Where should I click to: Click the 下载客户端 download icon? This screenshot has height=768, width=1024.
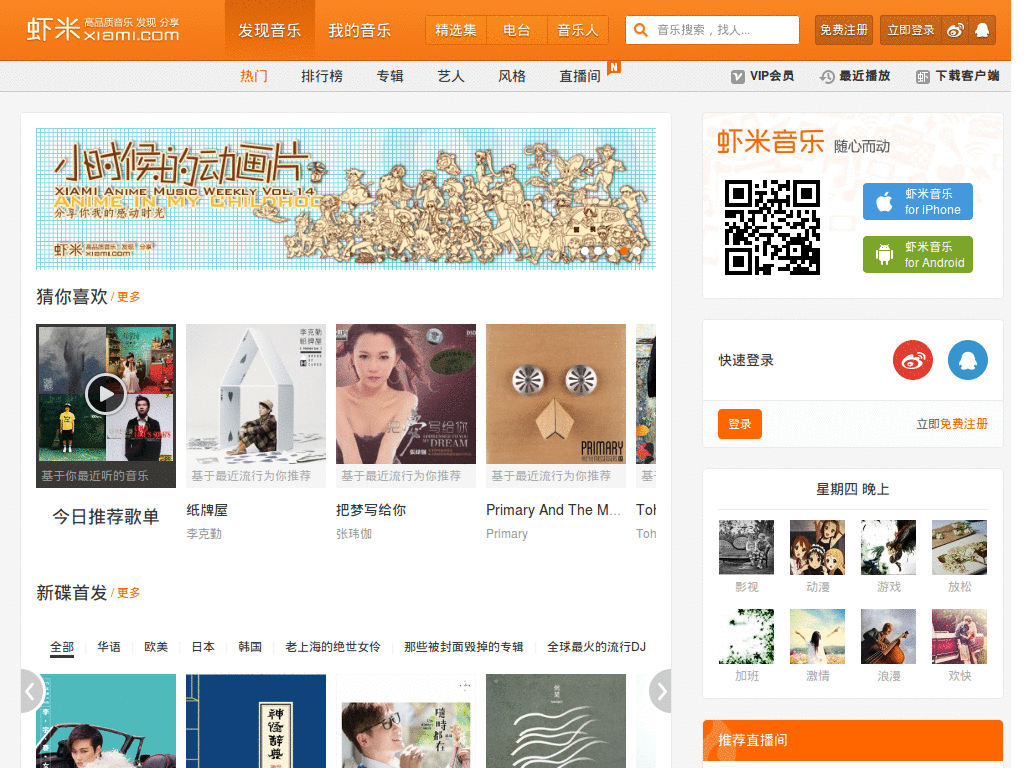[x=922, y=76]
